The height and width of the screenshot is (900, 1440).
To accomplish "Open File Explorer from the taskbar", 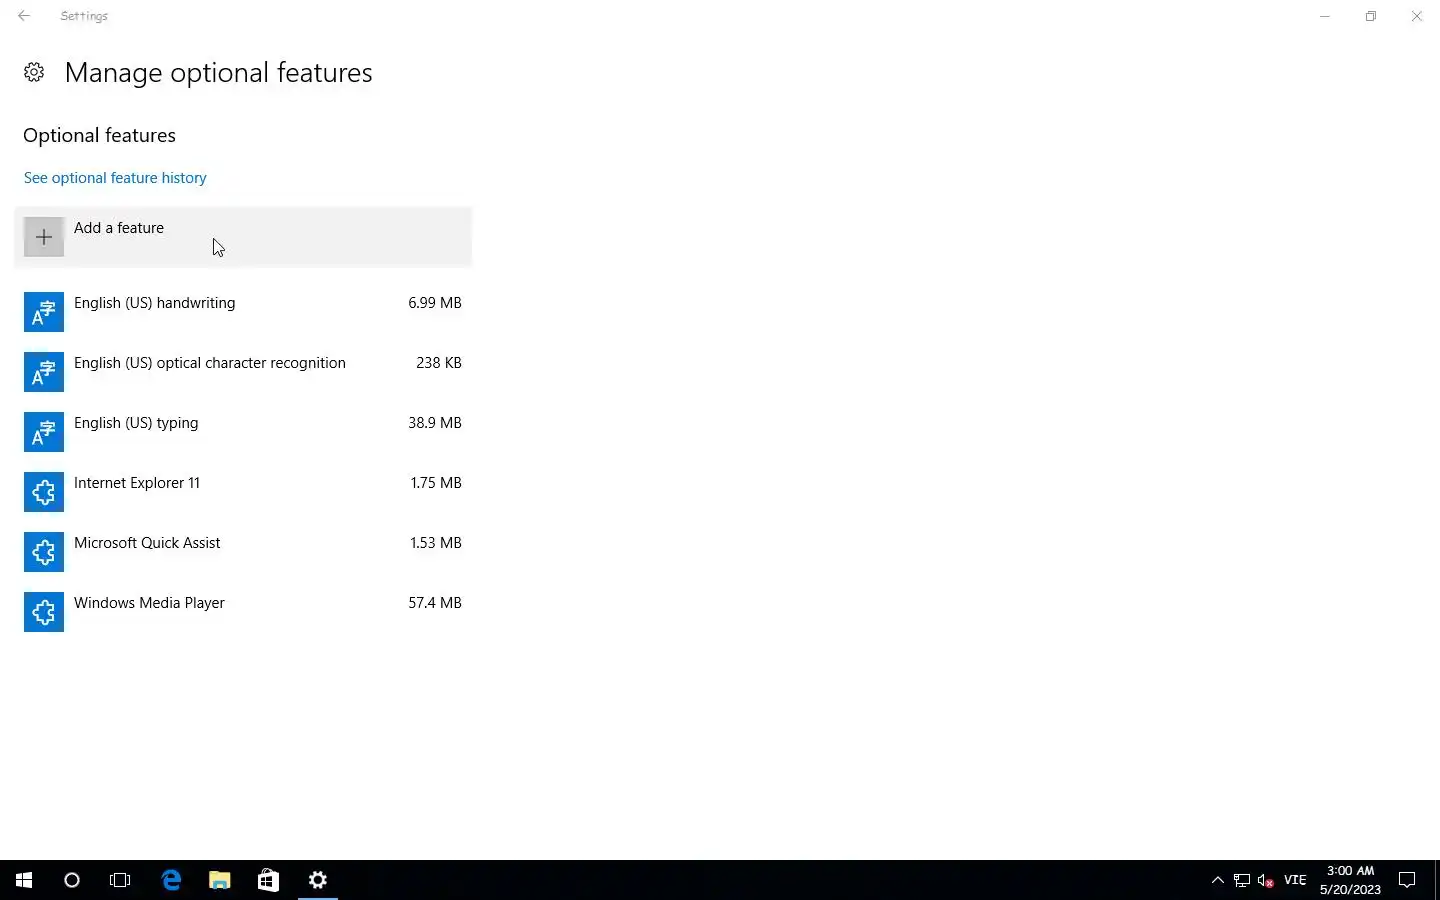I will click(220, 880).
